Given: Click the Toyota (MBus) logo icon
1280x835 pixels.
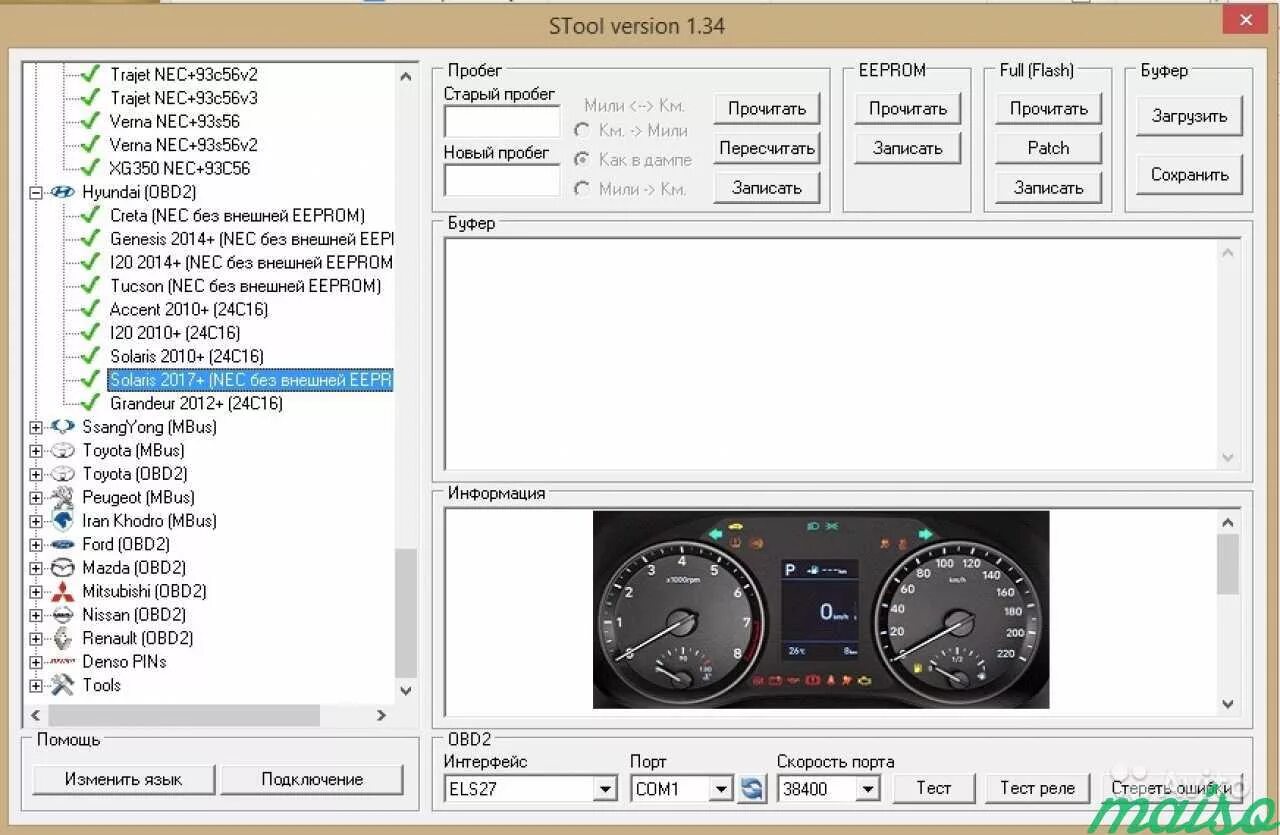Looking at the screenshot, I should coord(63,451).
